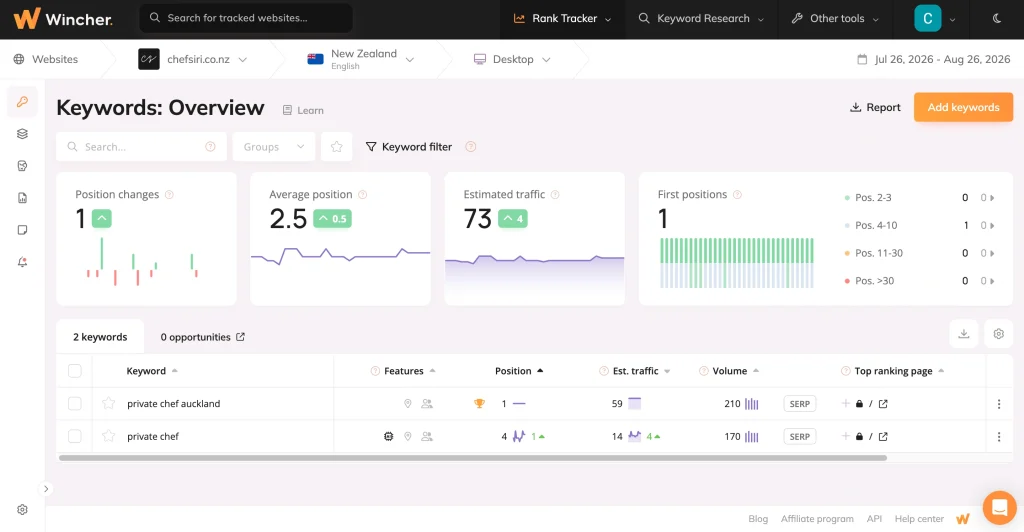Image resolution: width=1024 pixels, height=532 pixels.
Task: Select the 'private chef' row checkbox
Action: click(x=75, y=436)
